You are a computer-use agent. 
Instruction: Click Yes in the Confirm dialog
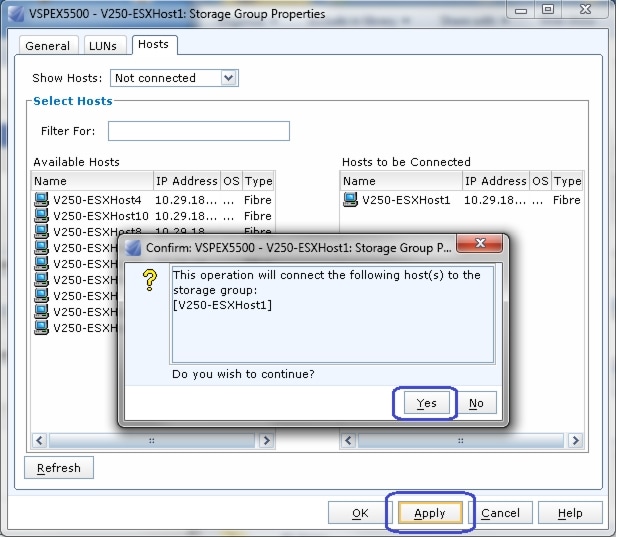[x=428, y=404]
